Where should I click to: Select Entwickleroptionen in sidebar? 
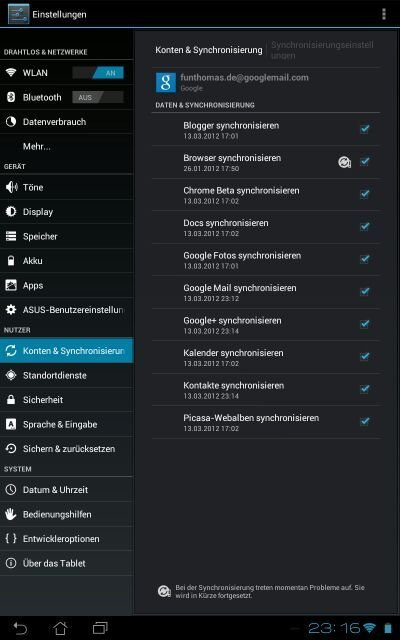tap(67, 539)
